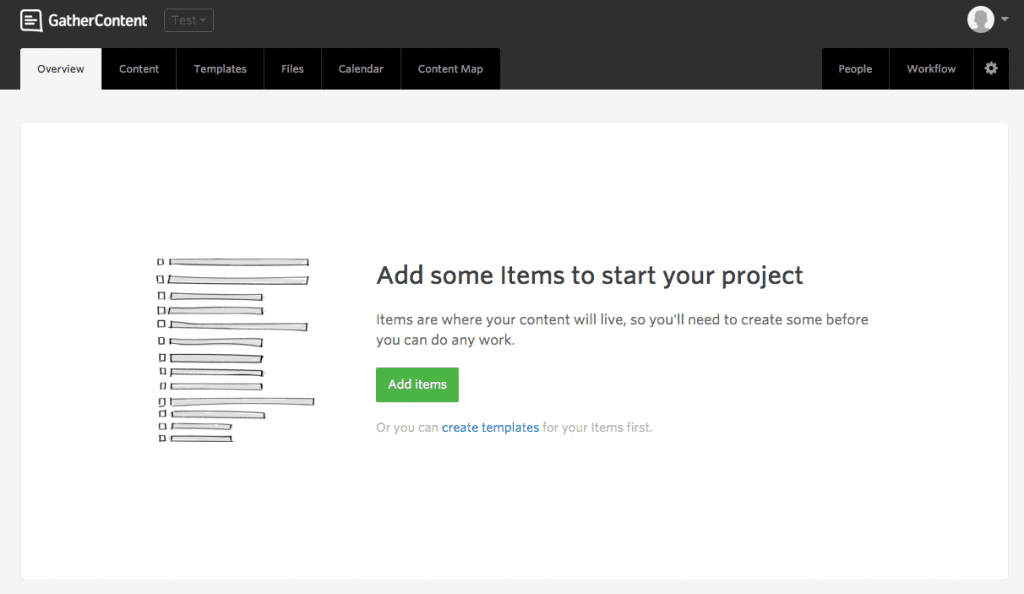Expand the user account dropdown arrow
The width and height of the screenshot is (1024, 594).
click(x=1004, y=20)
